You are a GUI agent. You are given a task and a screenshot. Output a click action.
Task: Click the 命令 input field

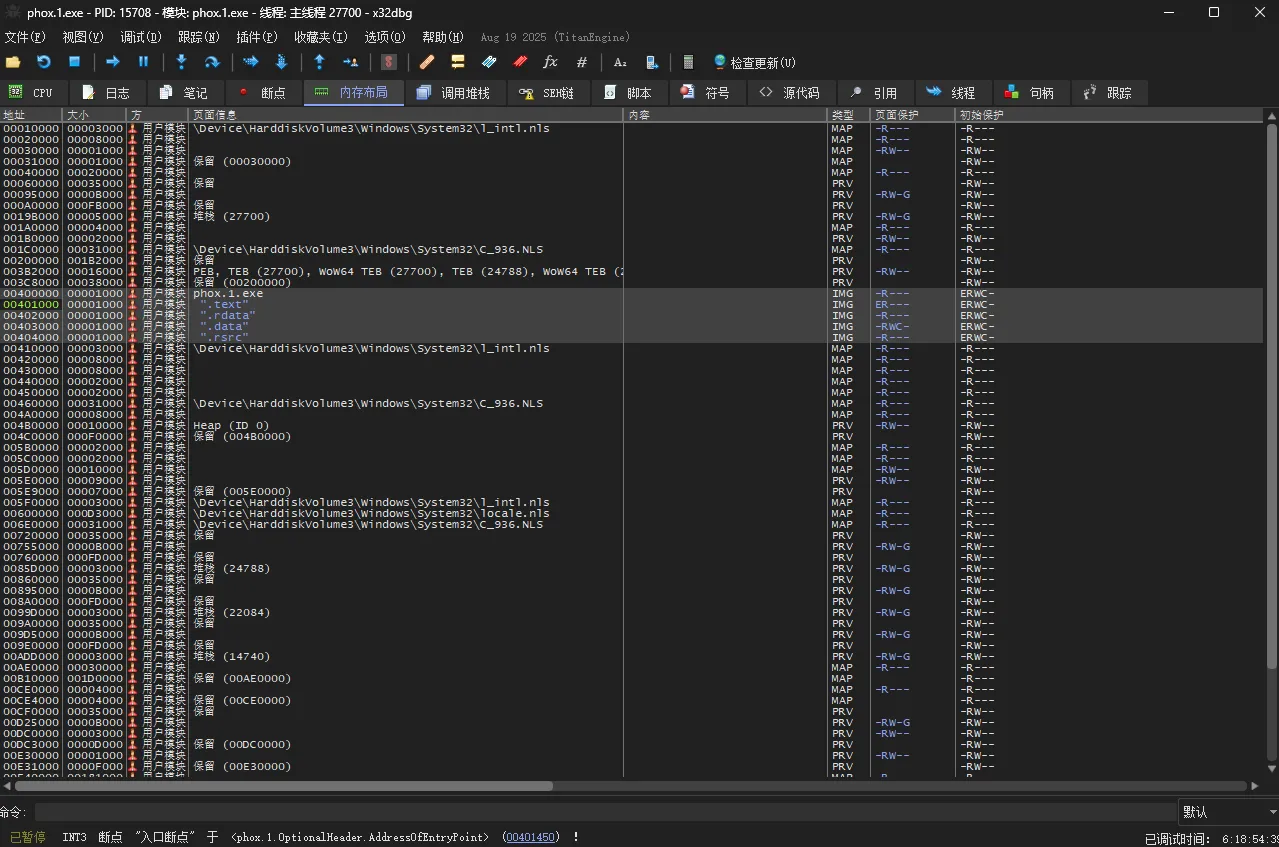pyautogui.click(x=605, y=812)
